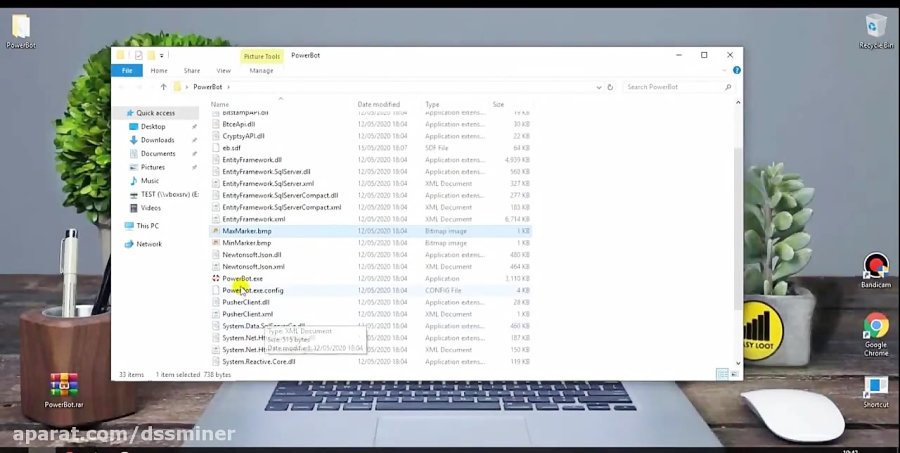The width and height of the screenshot is (900, 453).
Task: Expand the PowerBot breadcrumb chevron
Action: [228, 87]
